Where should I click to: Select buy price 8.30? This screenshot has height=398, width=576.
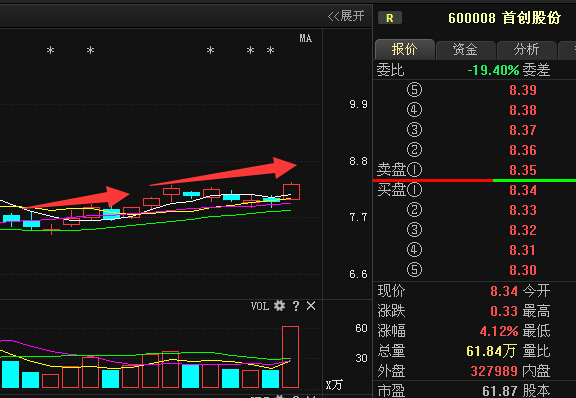pyautogui.click(x=523, y=270)
